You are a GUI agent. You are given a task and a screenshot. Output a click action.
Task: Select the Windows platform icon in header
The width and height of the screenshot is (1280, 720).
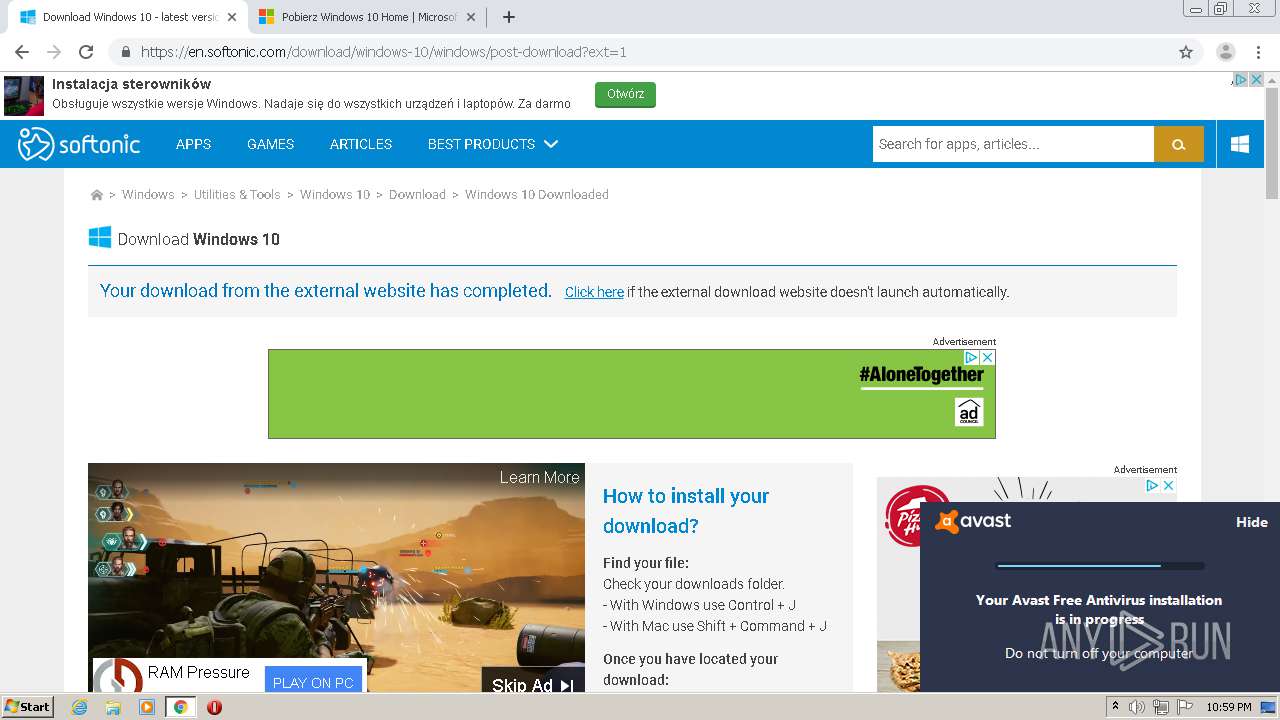click(1240, 144)
